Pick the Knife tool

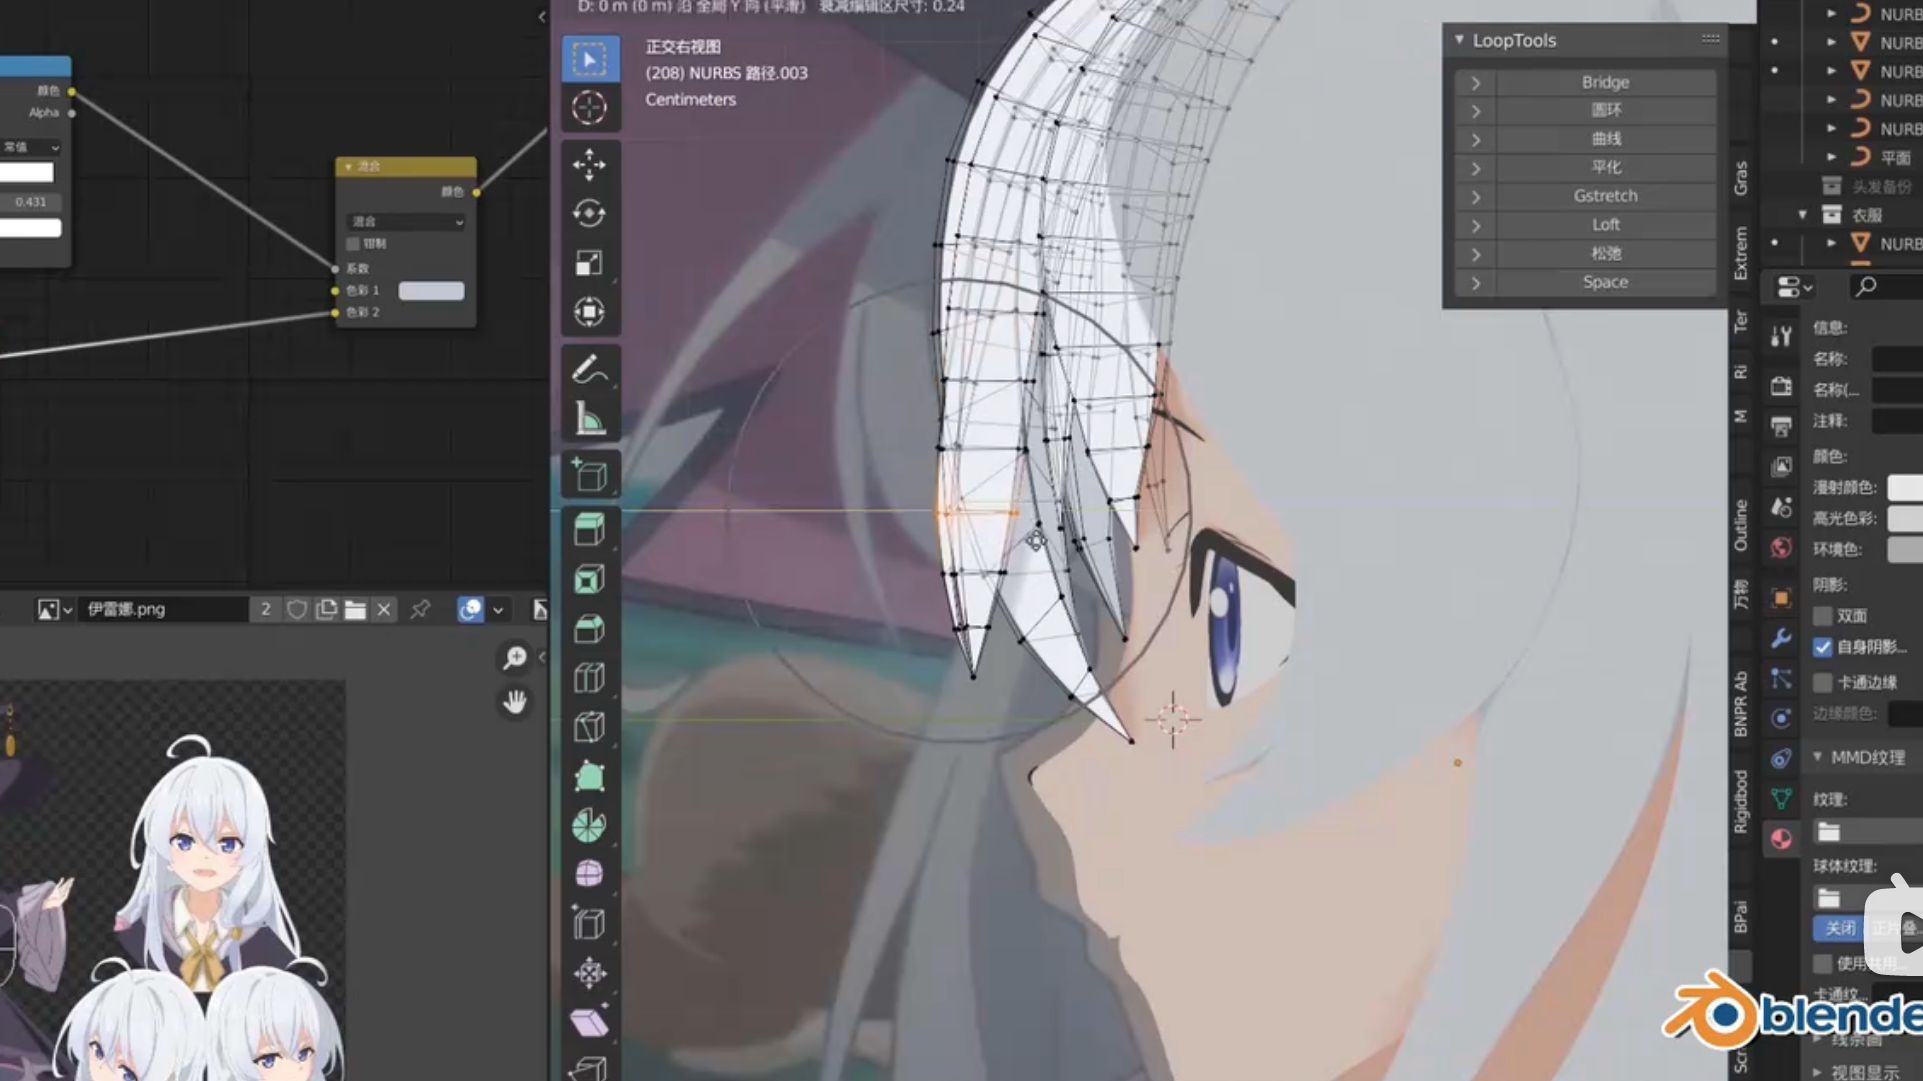(x=589, y=726)
